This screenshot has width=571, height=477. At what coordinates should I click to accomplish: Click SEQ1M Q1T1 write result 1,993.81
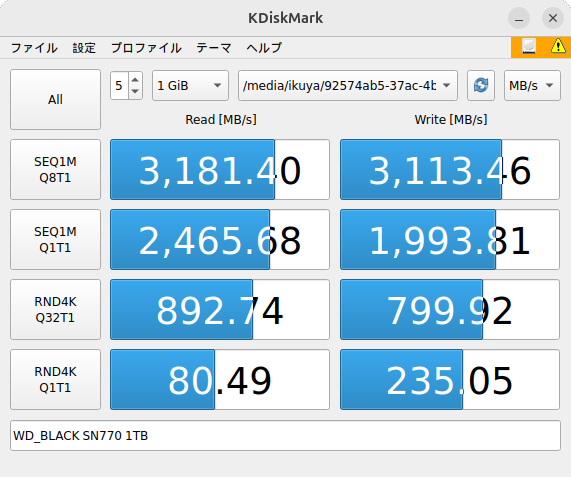click(450, 240)
